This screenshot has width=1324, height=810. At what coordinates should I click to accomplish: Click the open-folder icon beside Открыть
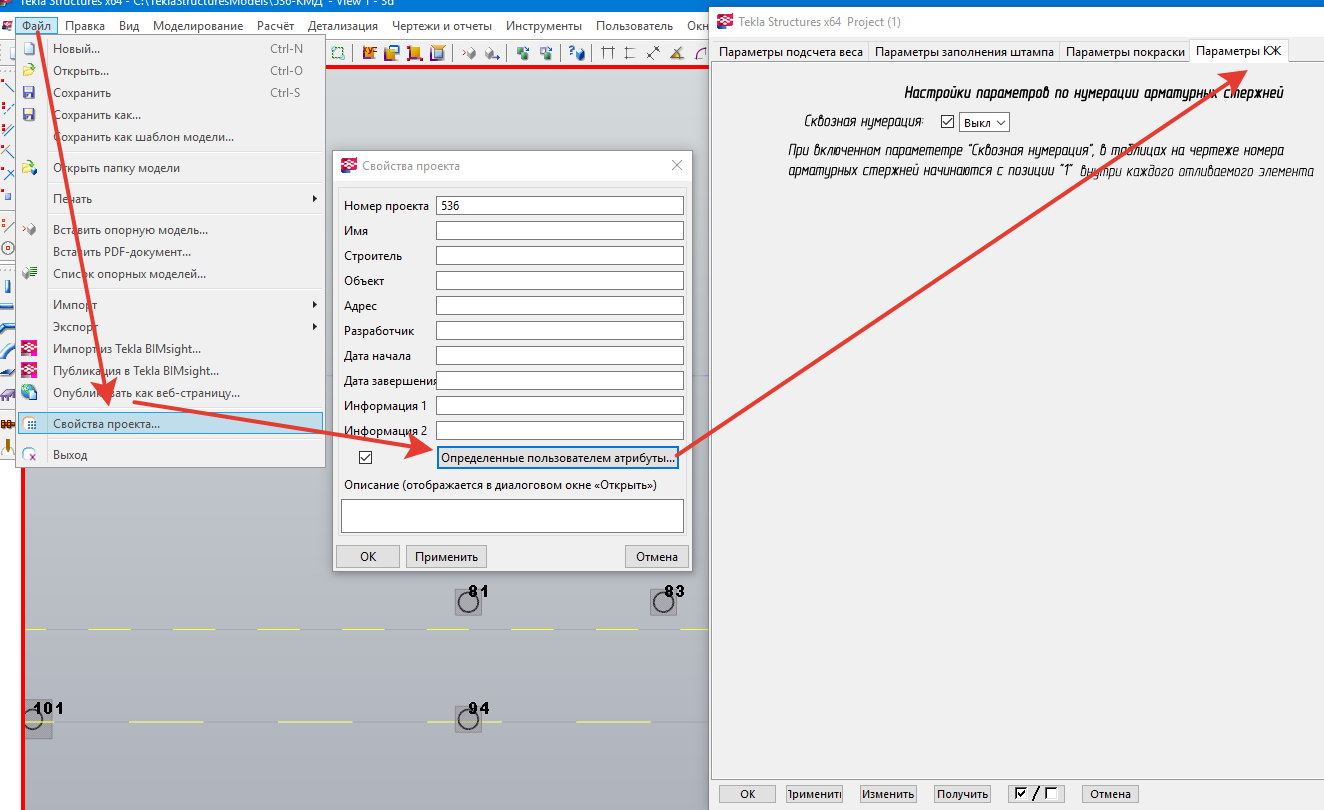pyautogui.click(x=29, y=71)
